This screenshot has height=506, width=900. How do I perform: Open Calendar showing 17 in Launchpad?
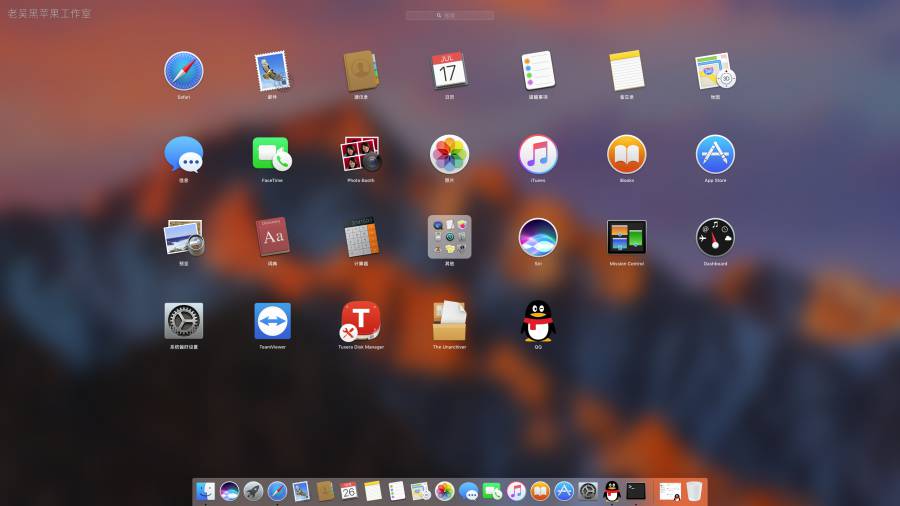(x=449, y=71)
